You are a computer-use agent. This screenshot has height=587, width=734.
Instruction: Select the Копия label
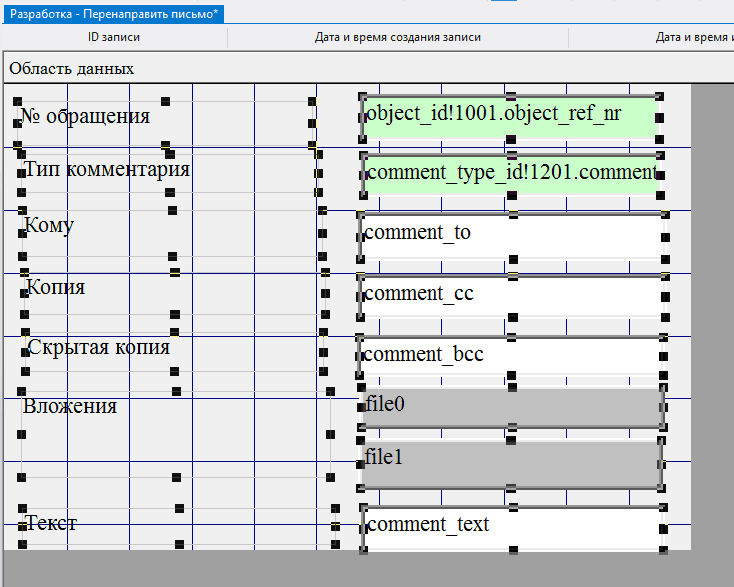click(56, 287)
